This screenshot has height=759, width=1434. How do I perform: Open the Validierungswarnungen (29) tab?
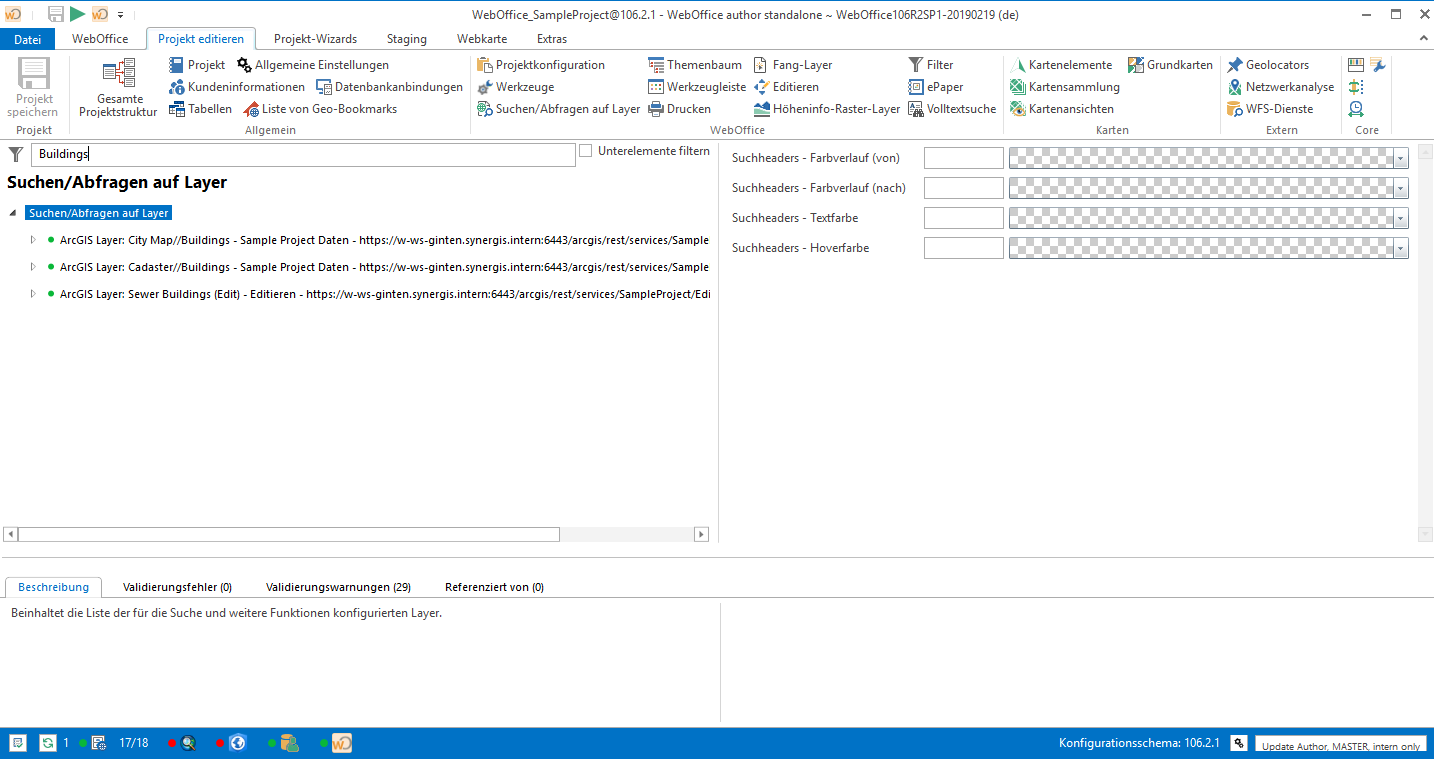pos(337,587)
